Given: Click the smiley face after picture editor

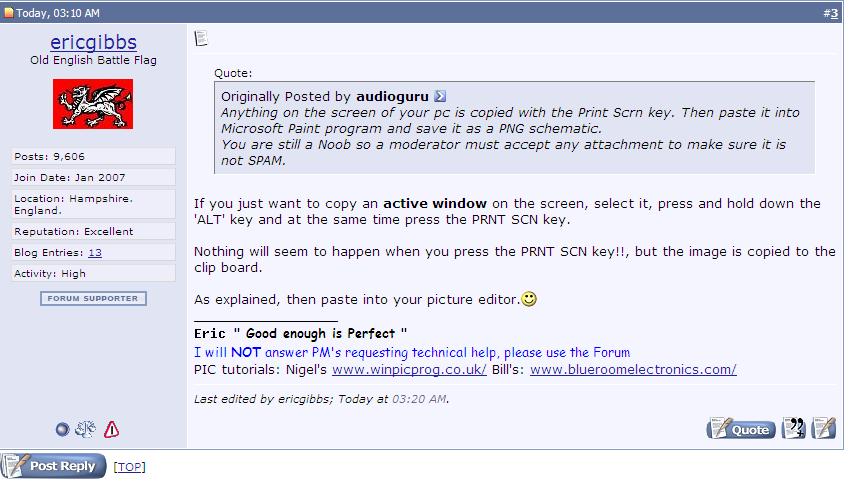Looking at the screenshot, I should click(529, 299).
